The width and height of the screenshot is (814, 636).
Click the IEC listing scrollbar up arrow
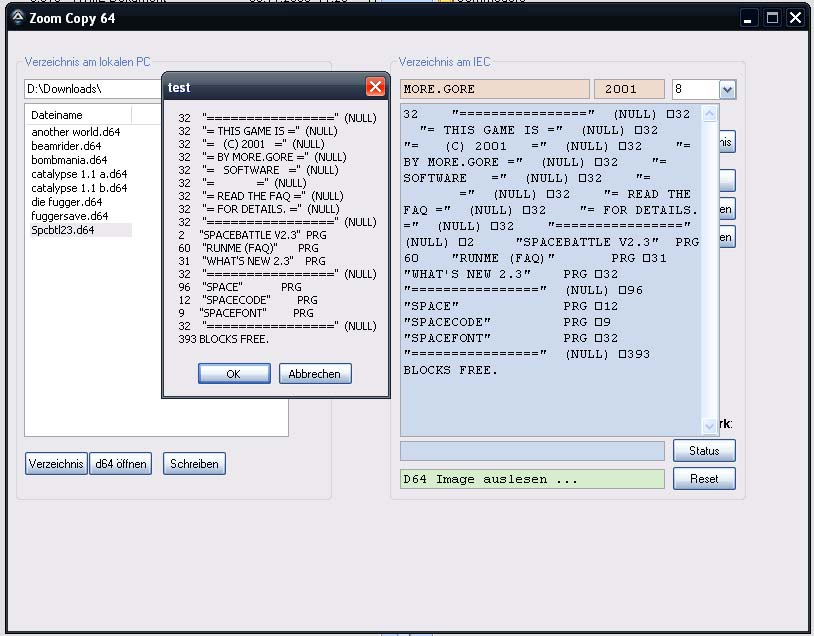tap(710, 115)
